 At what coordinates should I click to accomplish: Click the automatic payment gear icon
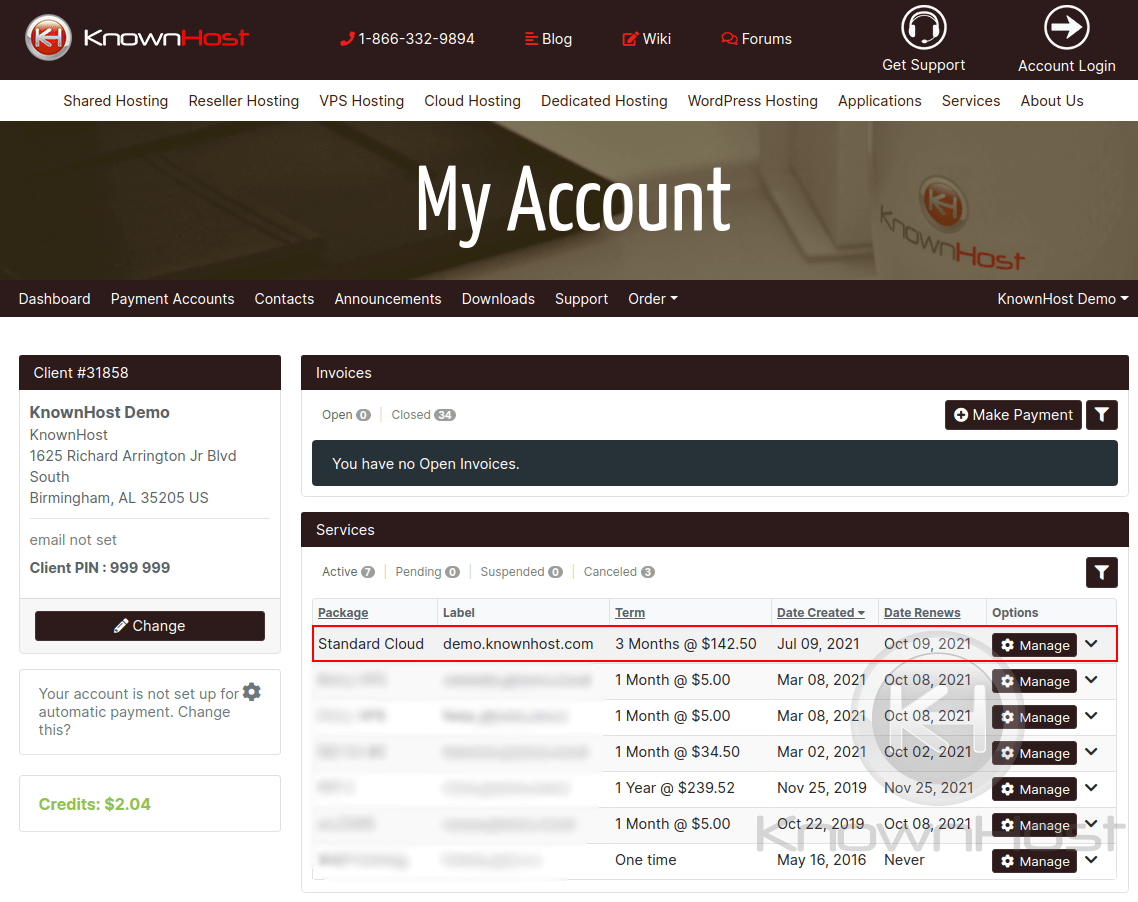pyautogui.click(x=252, y=692)
